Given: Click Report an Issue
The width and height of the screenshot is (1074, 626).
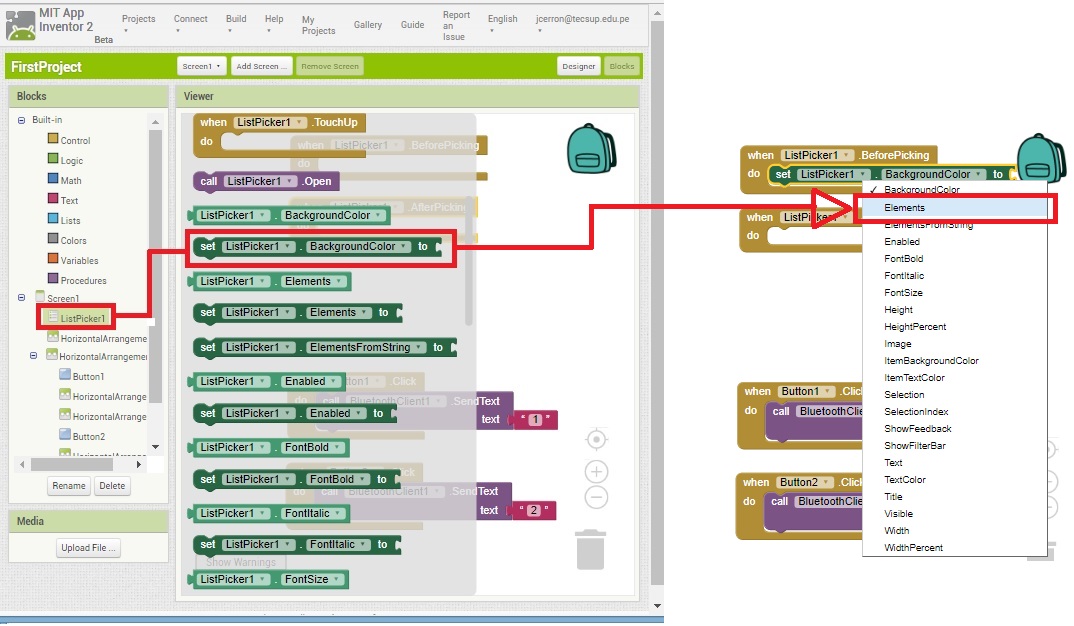Looking at the screenshot, I should pyautogui.click(x=455, y=25).
